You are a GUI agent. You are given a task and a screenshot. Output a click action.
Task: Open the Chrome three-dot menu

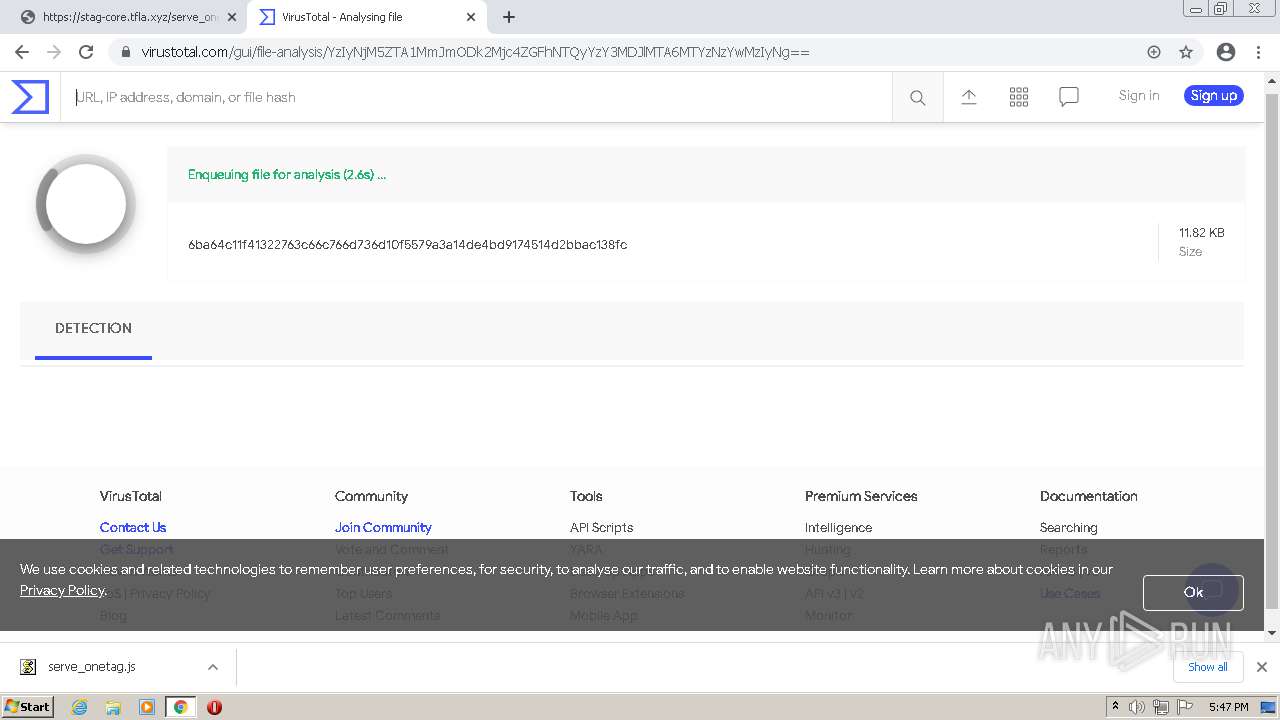[1259, 52]
